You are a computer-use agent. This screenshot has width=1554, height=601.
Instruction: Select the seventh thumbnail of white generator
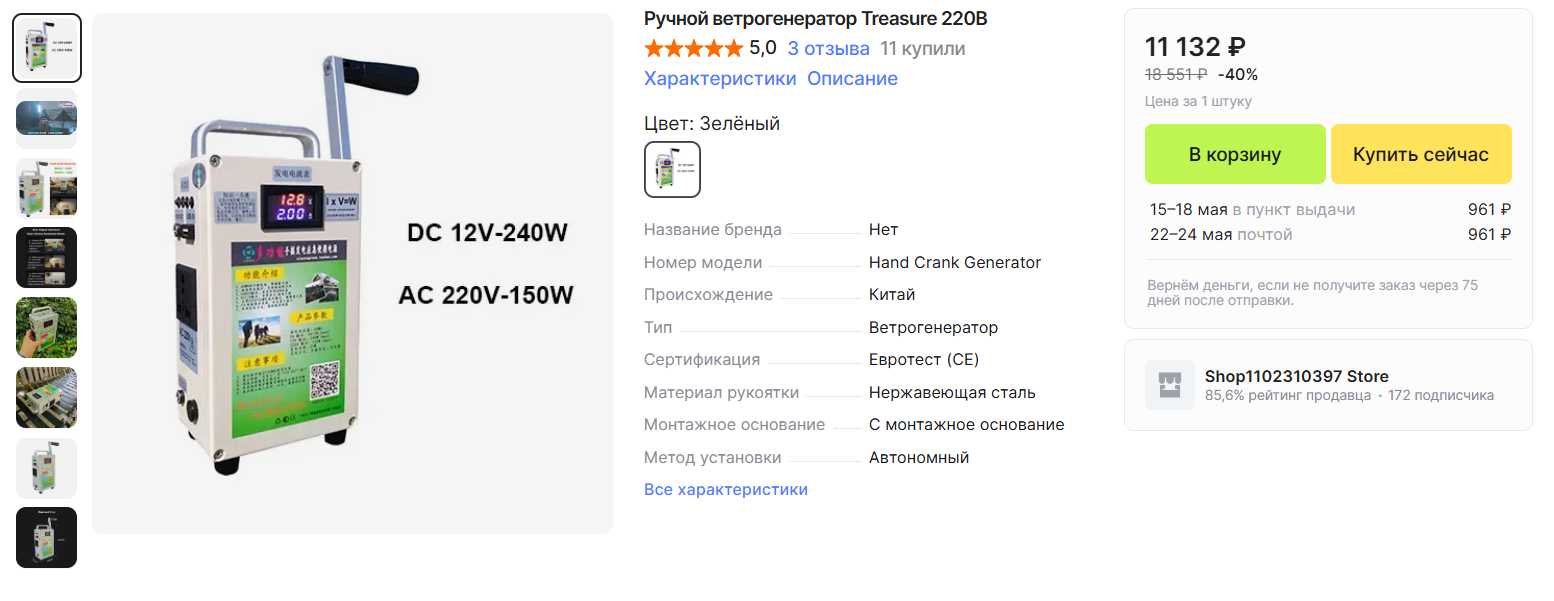[47, 468]
